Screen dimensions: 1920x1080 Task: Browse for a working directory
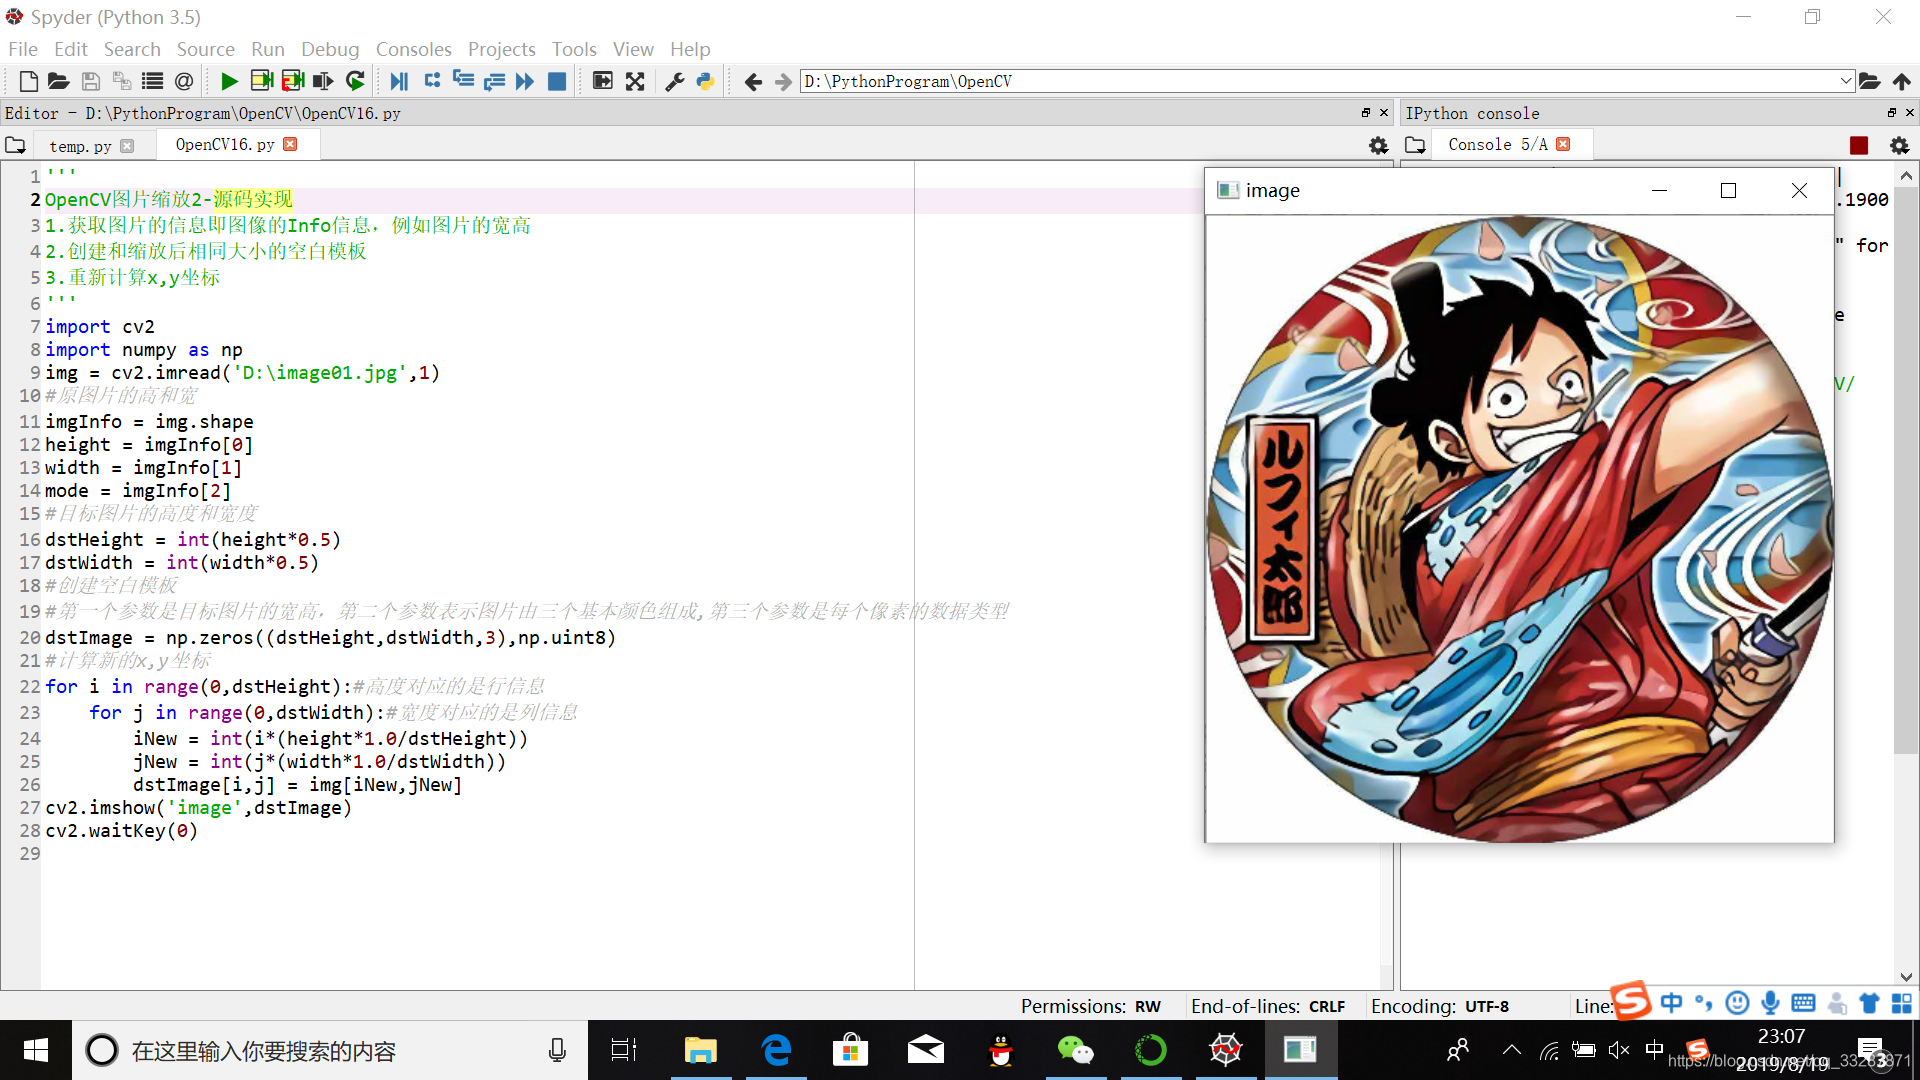pos(1870,81)
